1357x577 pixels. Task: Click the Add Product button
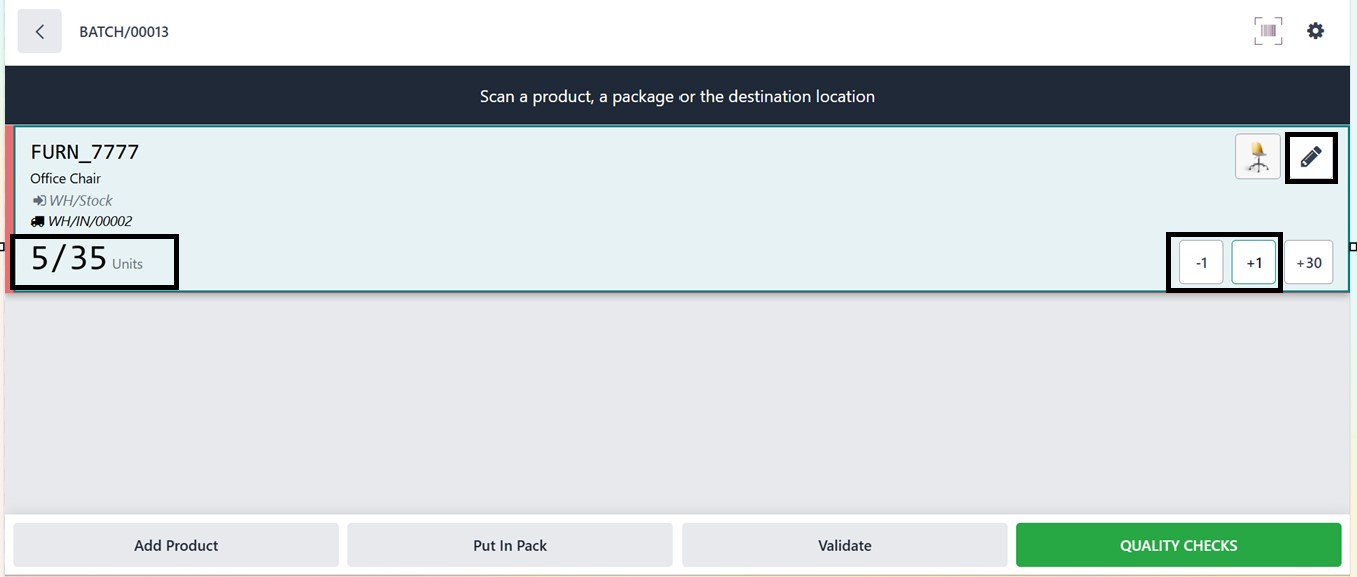point(176,545)
